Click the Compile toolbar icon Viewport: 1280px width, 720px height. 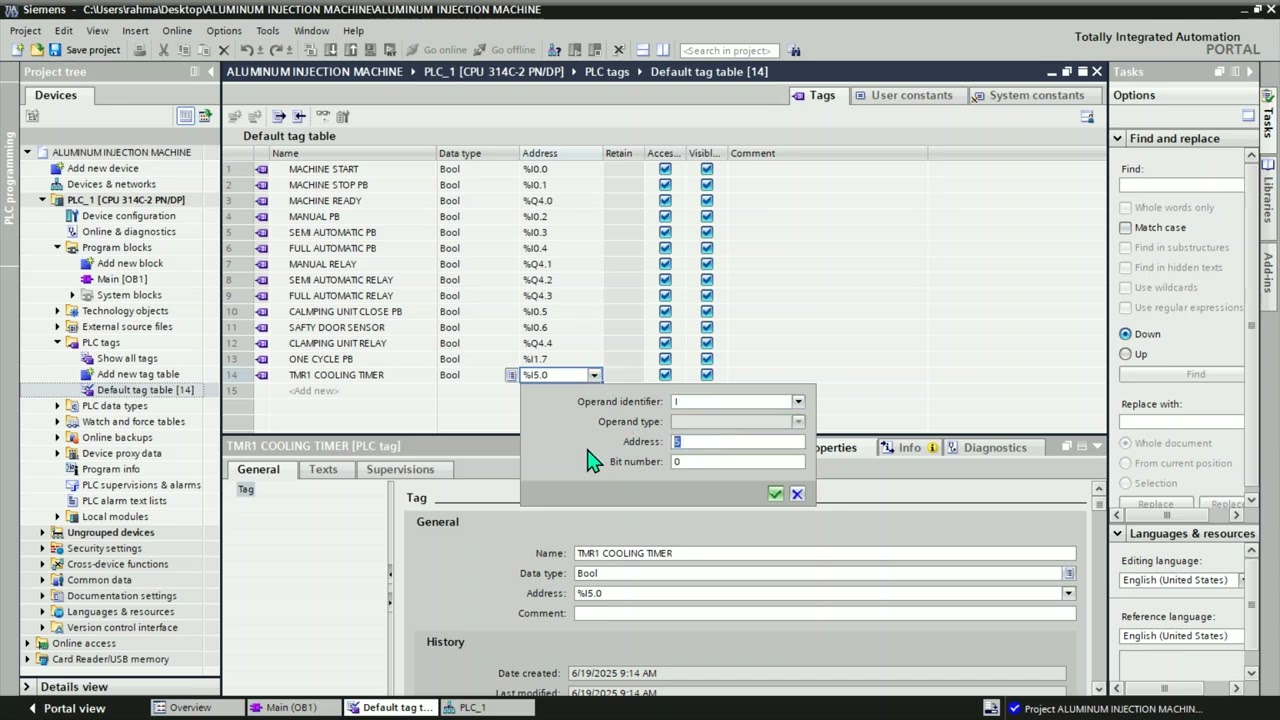(x=310, y=50)
